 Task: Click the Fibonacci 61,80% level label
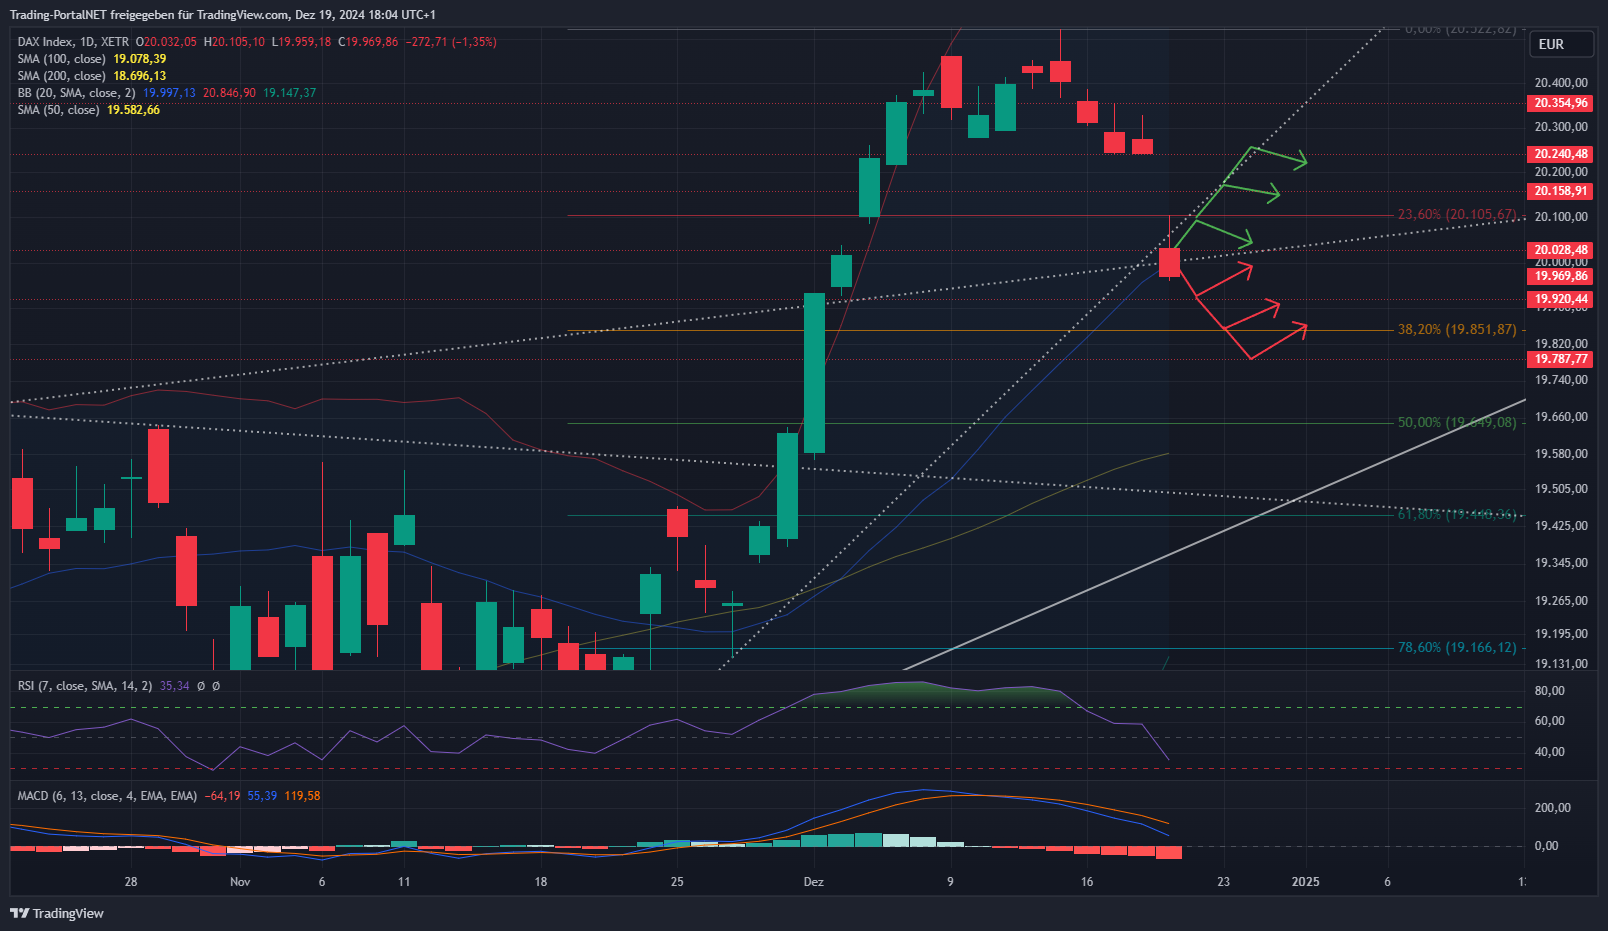point(1457,514)
